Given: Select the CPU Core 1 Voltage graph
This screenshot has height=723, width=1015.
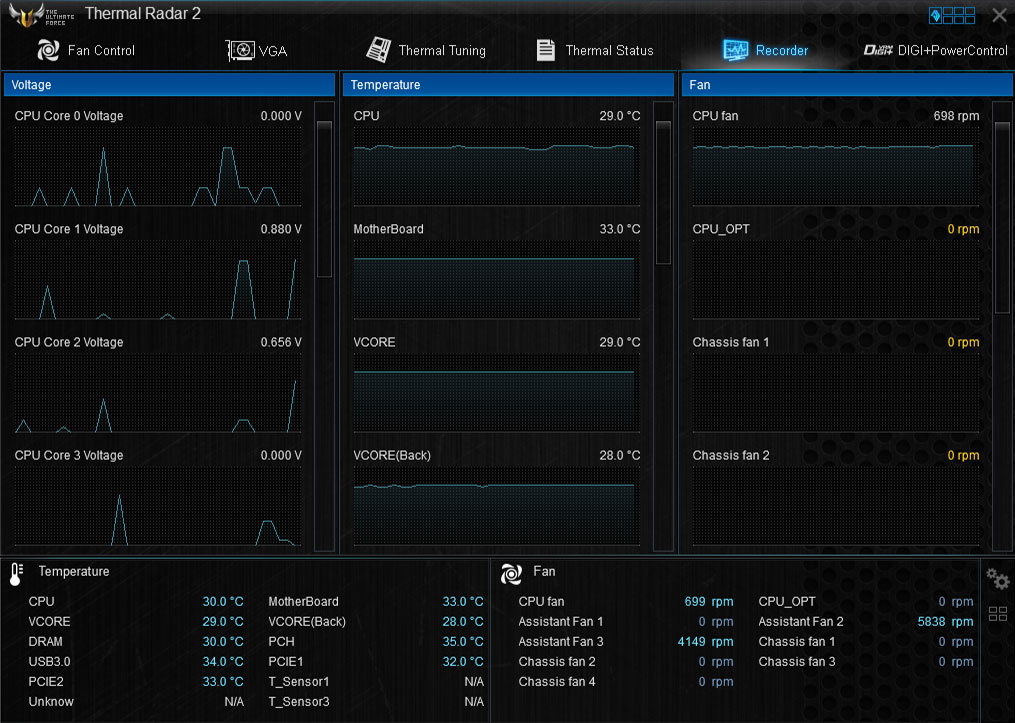Looking at the screenshot, I should click(158, 280).
